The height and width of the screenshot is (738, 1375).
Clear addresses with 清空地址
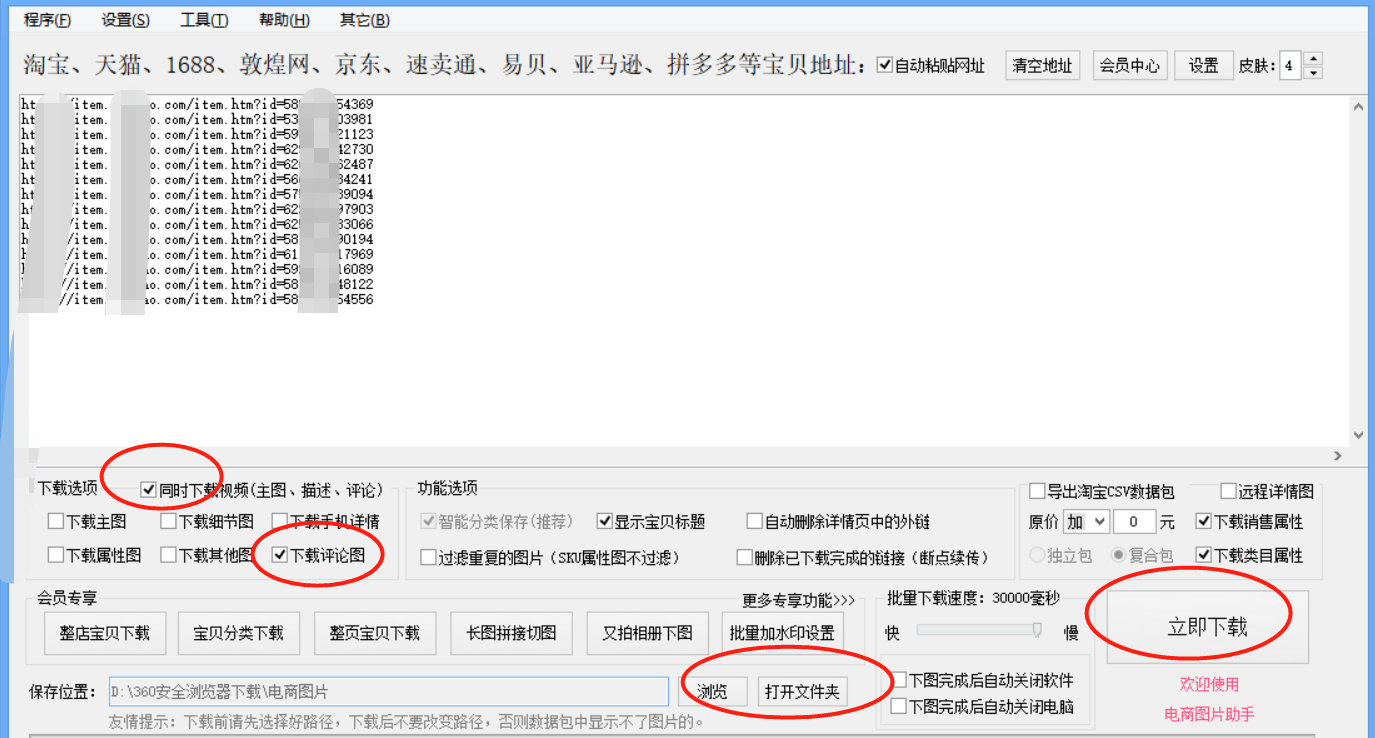(1043, 64)
